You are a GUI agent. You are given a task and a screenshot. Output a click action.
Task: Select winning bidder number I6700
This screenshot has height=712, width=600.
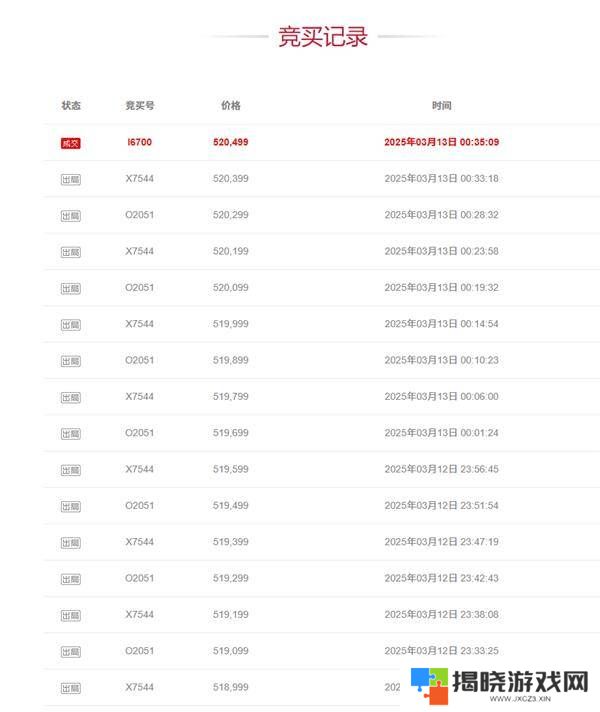pyautogui.click(x=139, y=142)
